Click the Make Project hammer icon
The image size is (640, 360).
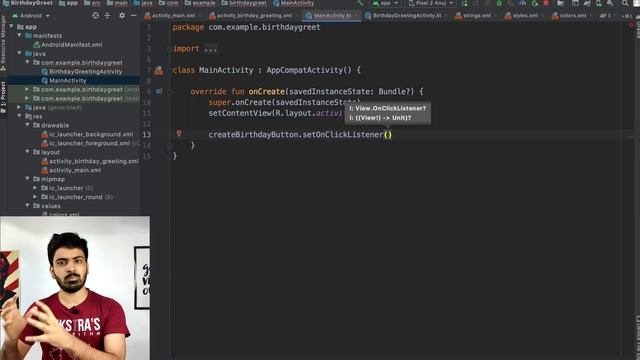[x=360, y=3]
